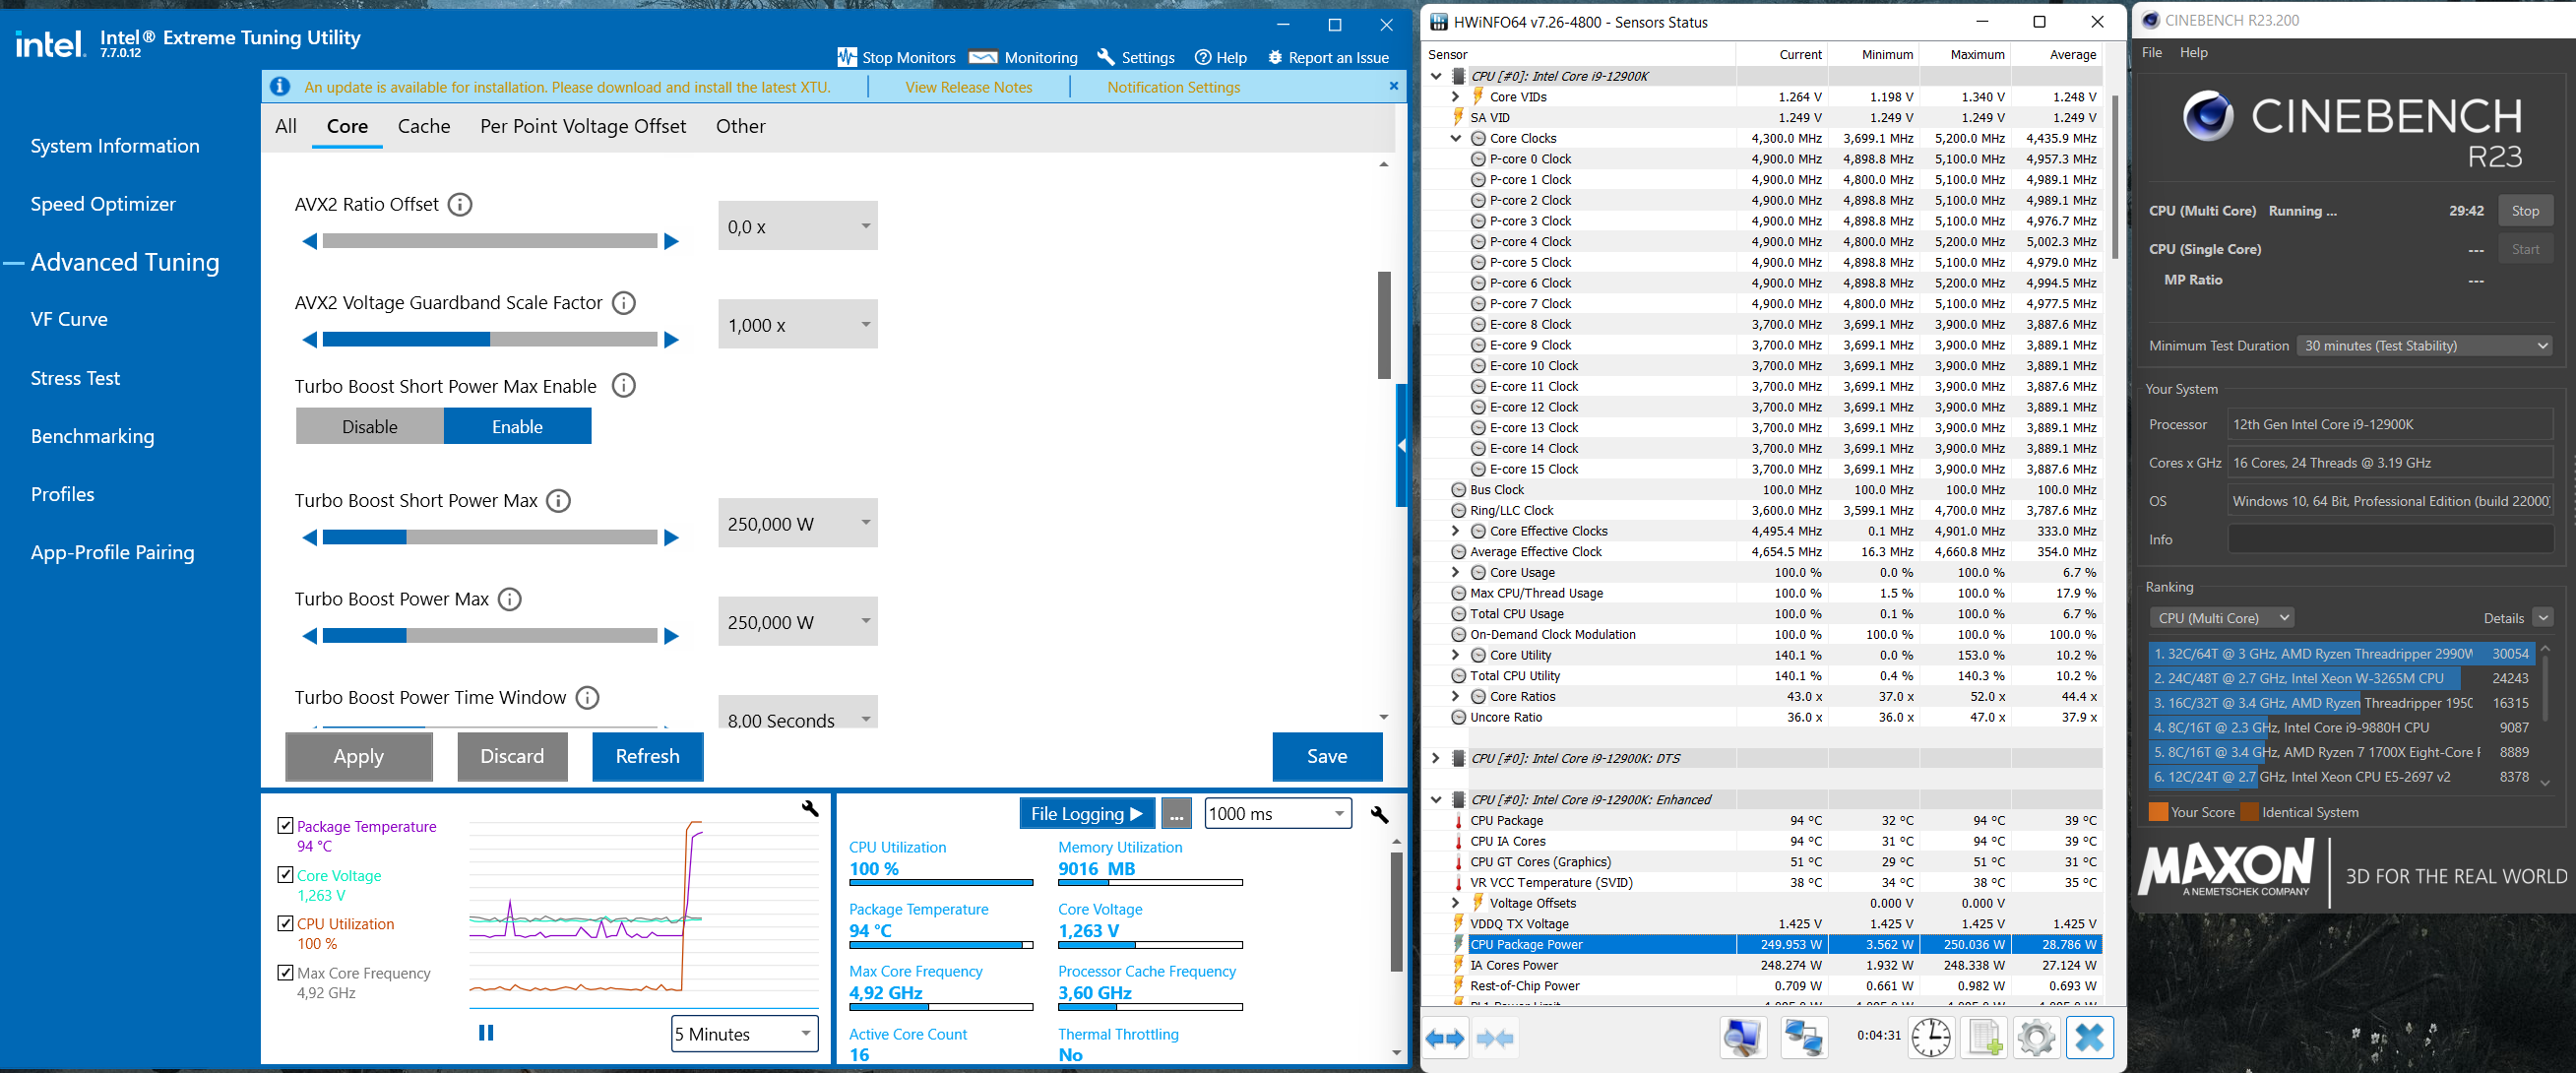
Task: Uncheck the Package Temperature checkbox
Action: pyautogui.click(x=285, y=826)
